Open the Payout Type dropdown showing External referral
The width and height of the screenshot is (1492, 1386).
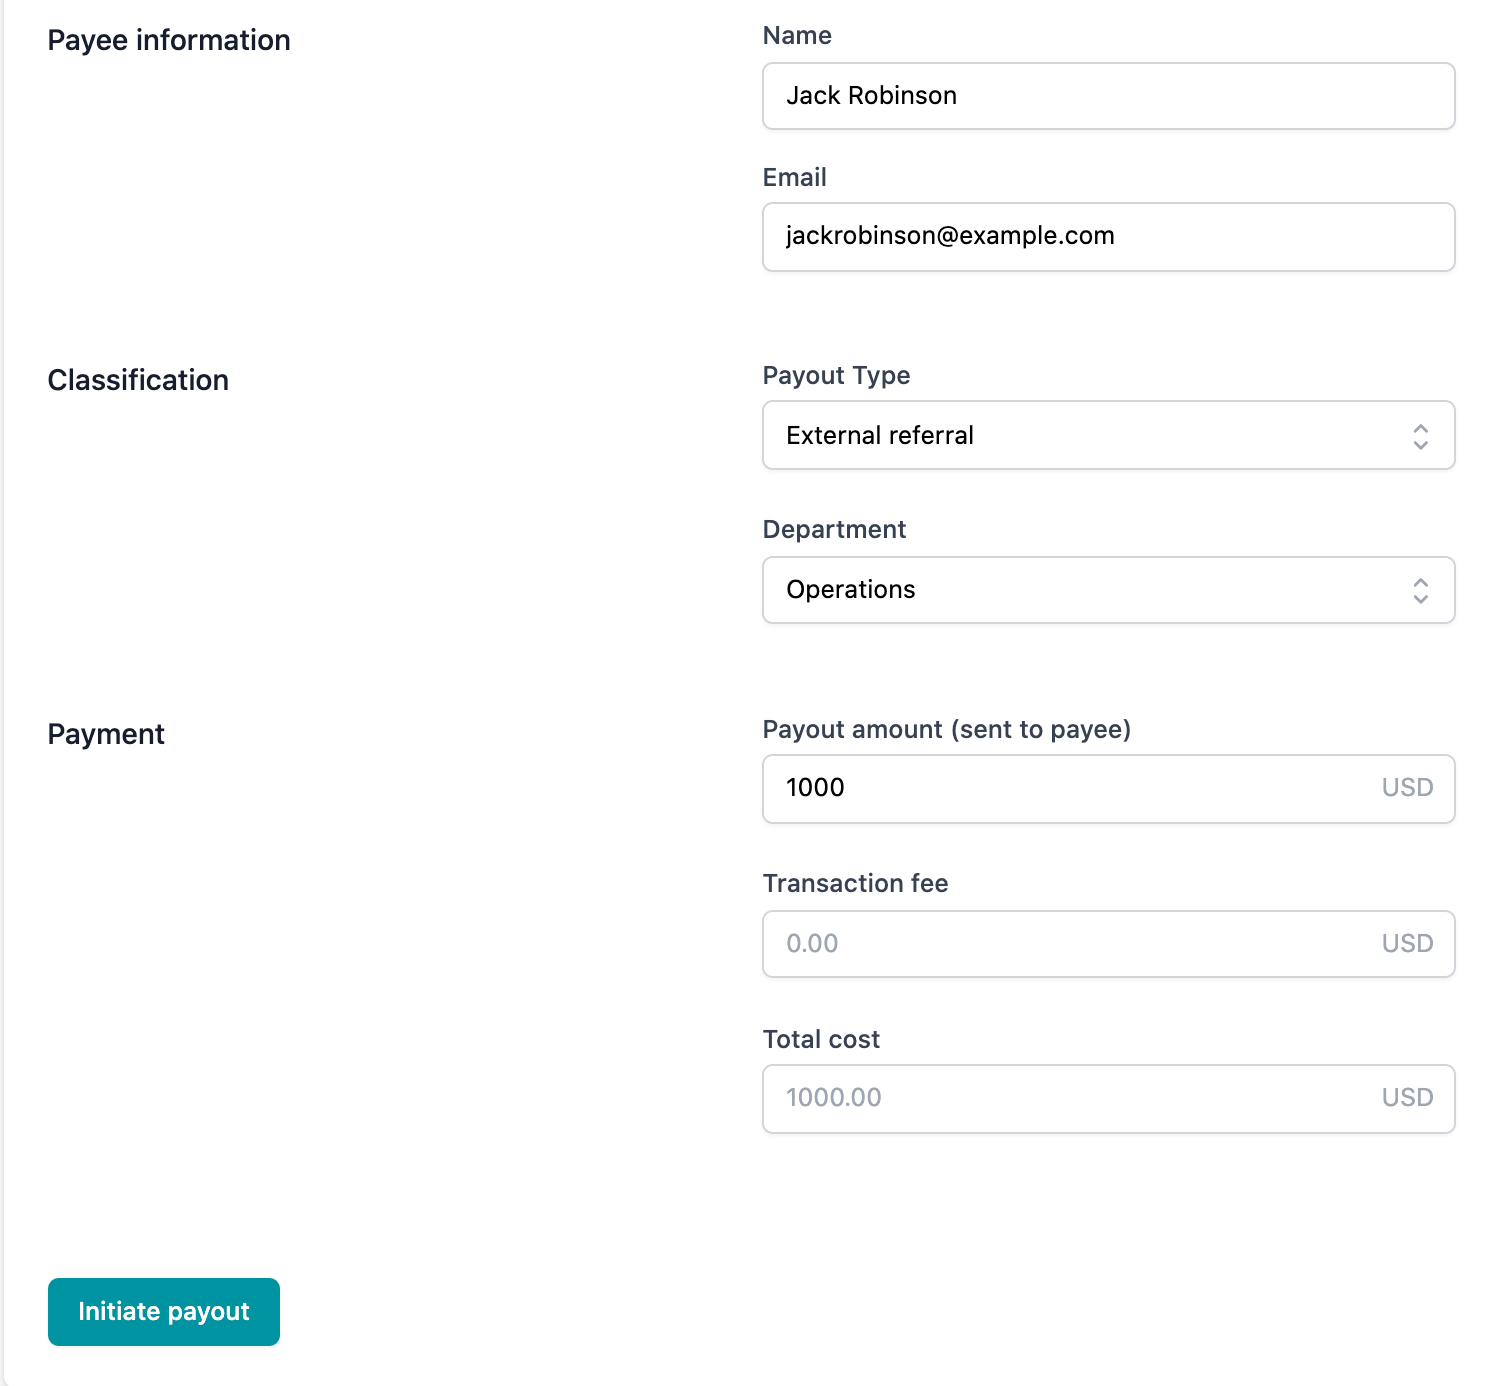coord(1108,435)
